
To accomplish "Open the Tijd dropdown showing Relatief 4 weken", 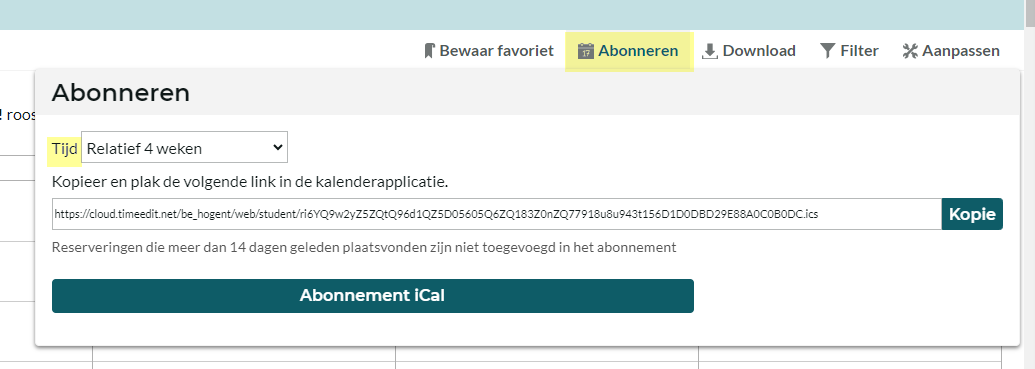I will pos(184,149).
